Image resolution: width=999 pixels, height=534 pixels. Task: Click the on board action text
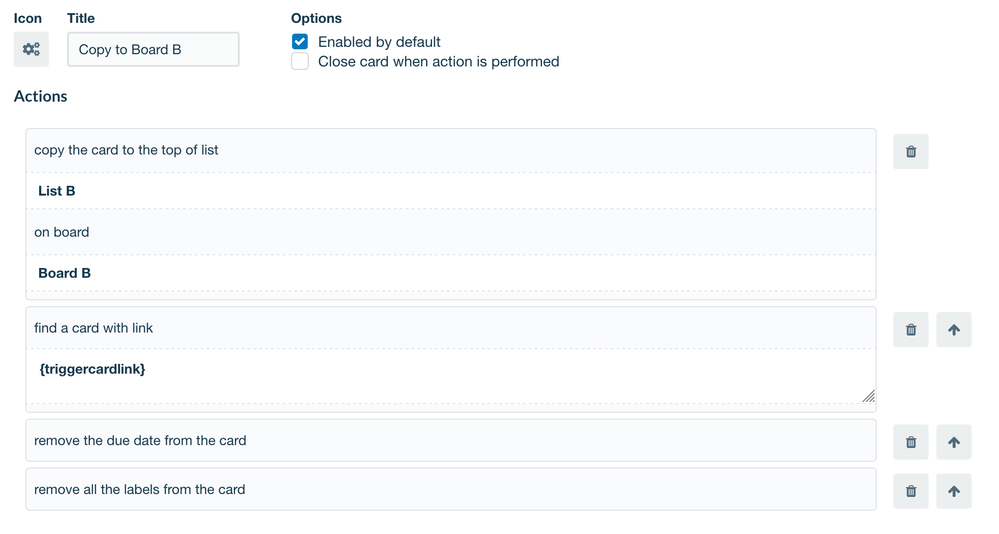point(61,232)
